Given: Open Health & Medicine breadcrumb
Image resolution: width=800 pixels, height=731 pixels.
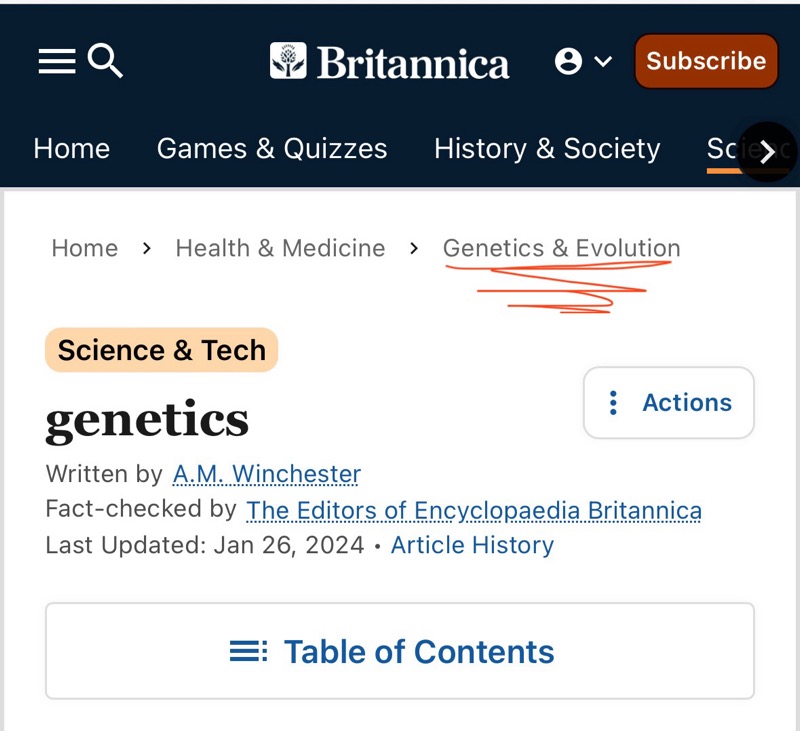Looking at the screenshot, I should pyautogui.click(x=280, y=248).
